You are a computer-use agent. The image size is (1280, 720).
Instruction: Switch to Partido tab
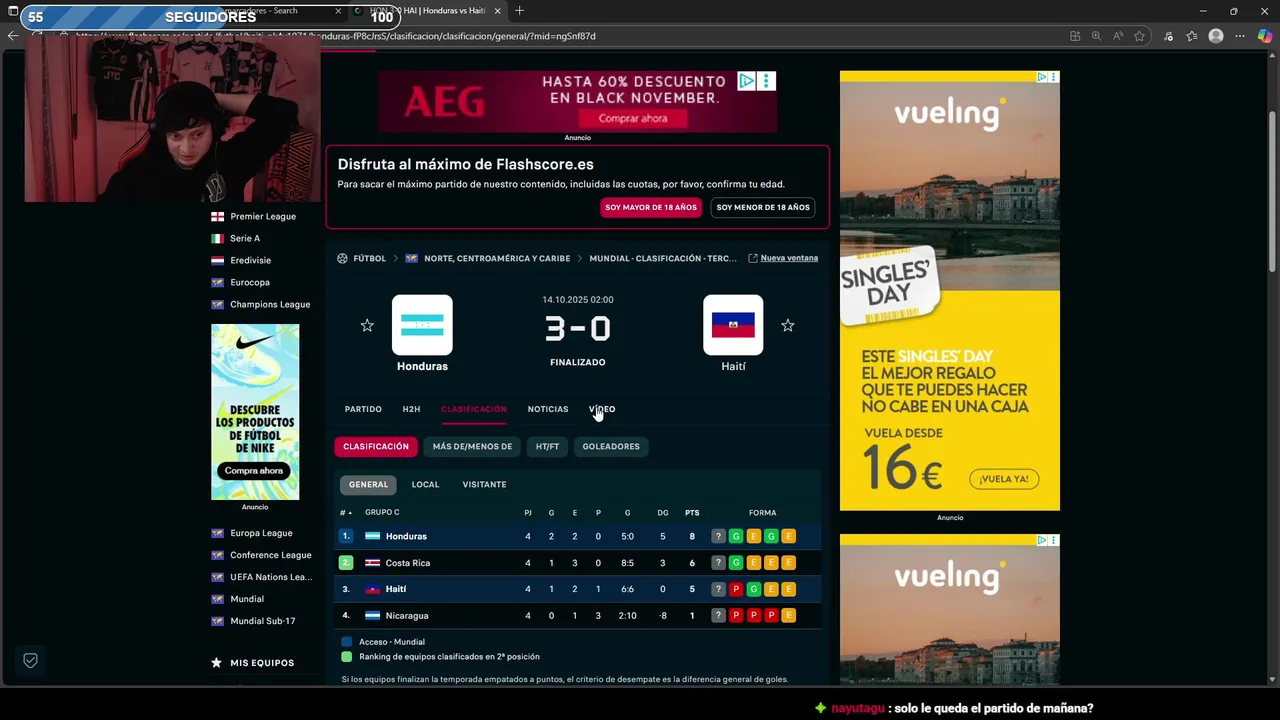363,409
